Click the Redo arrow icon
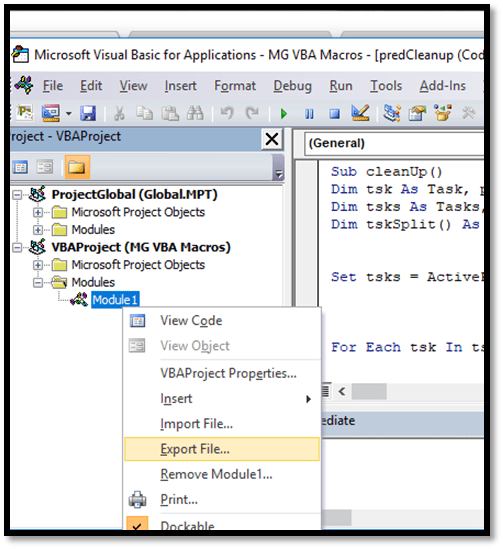This screenshot has width=503, height=549. click(x=252, y=113)
